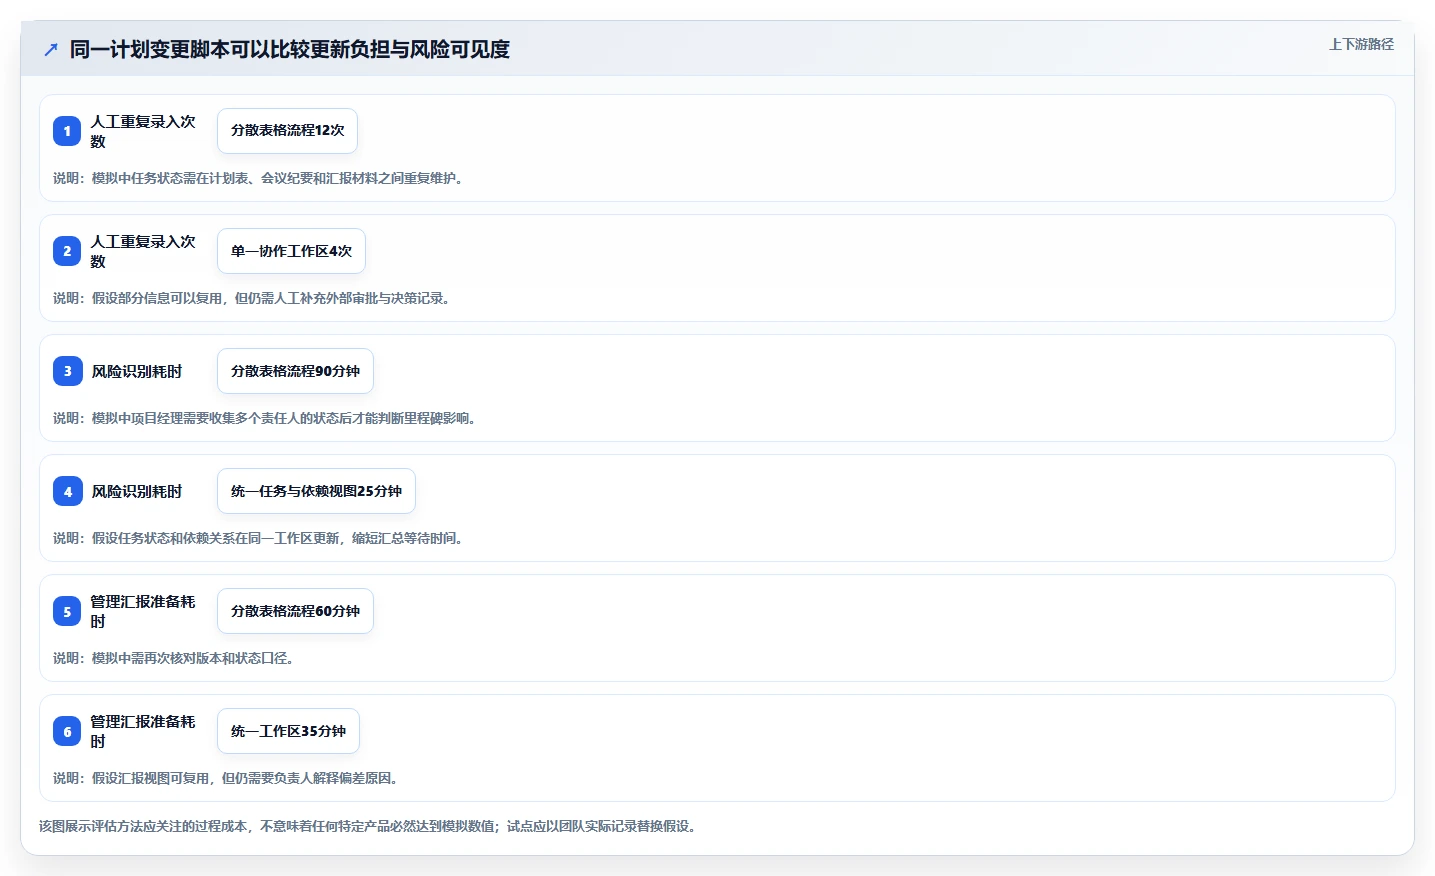Select the 统一工作区35分钟 chip
The height and width of the screenshot is (876, 1435).
288,731
